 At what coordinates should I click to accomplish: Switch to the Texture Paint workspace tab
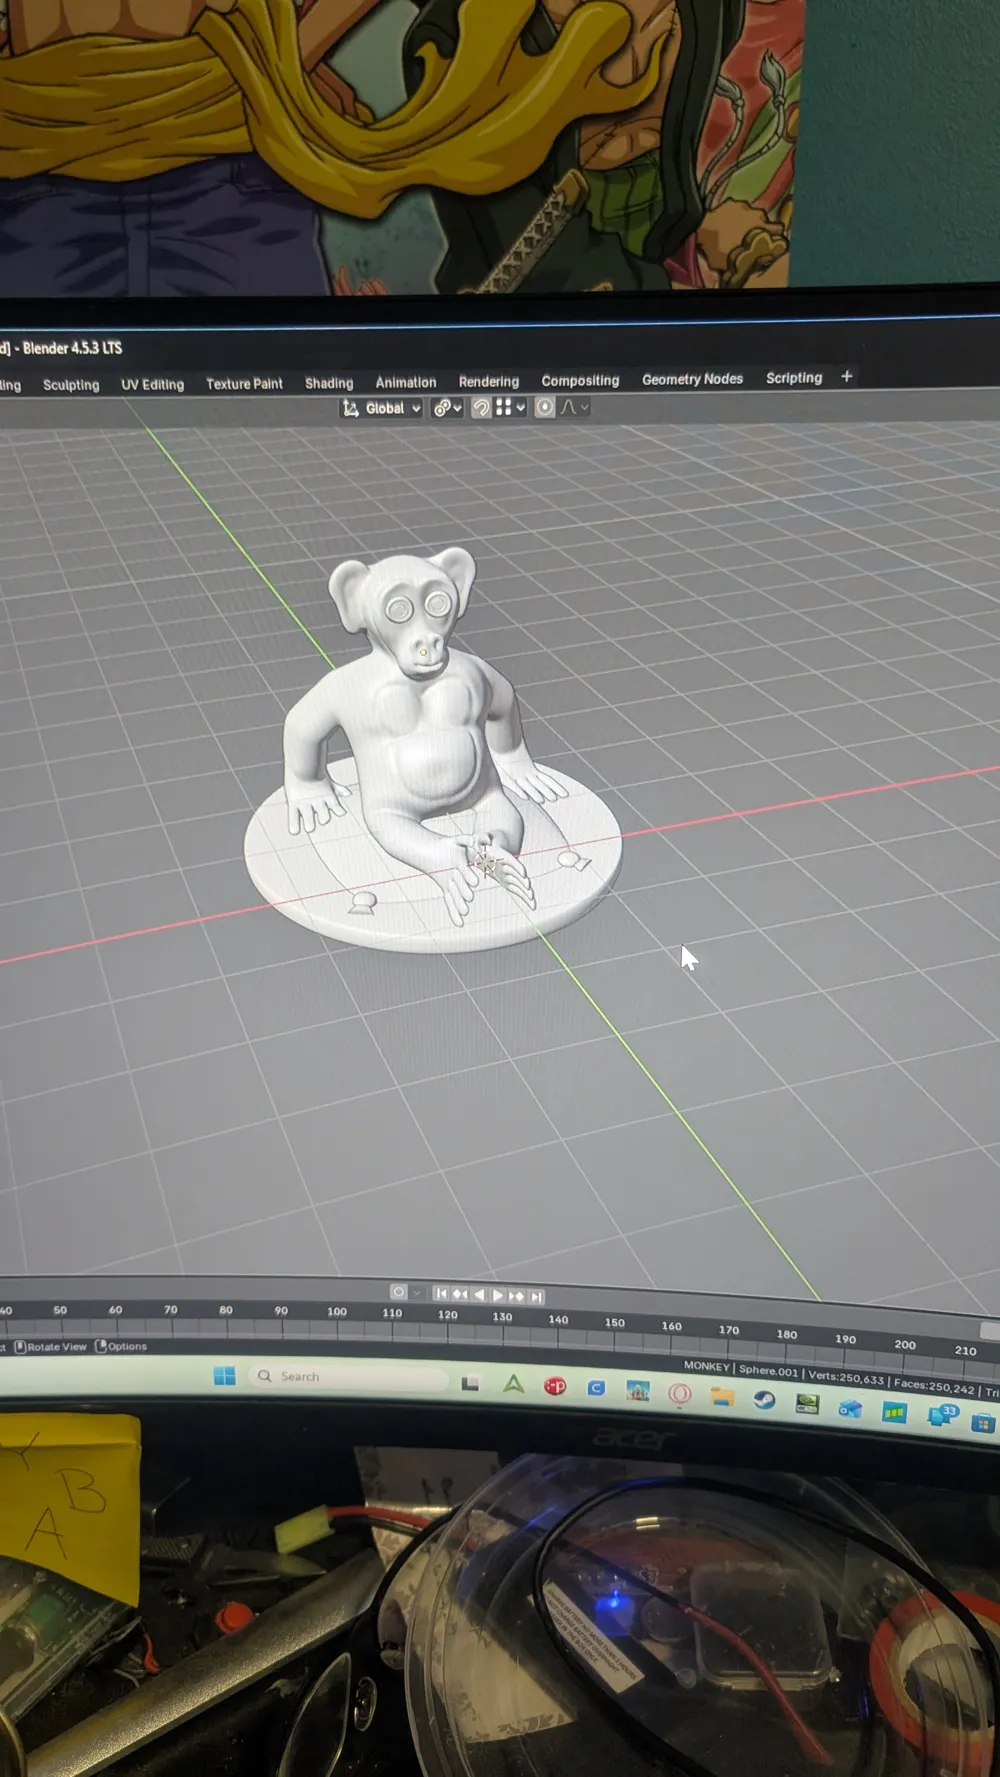pos(244,384)
